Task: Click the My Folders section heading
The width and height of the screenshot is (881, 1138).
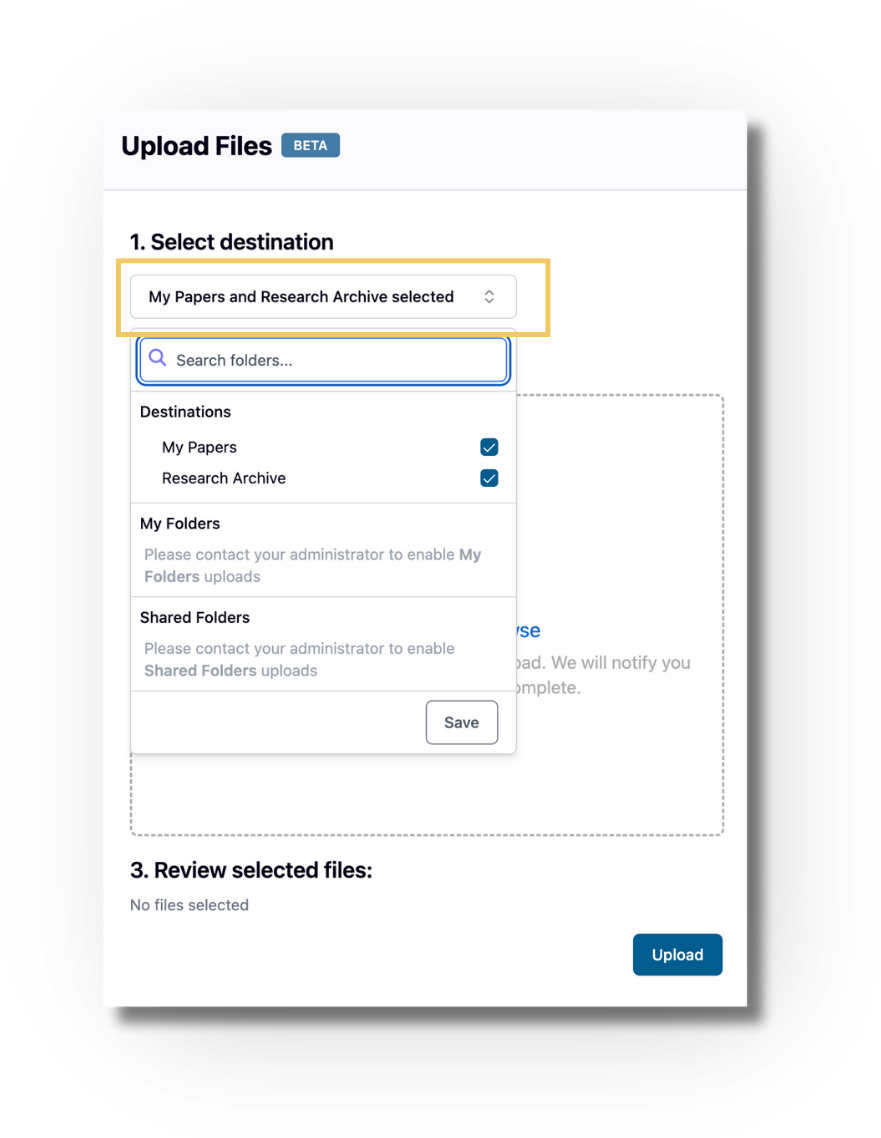Action: [x=180, y=523]
